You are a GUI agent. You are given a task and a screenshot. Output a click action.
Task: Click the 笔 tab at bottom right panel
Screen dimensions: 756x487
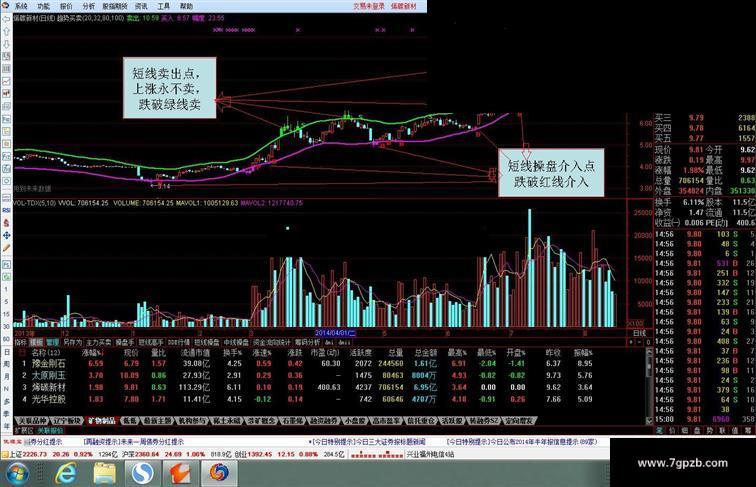(659, 431)
